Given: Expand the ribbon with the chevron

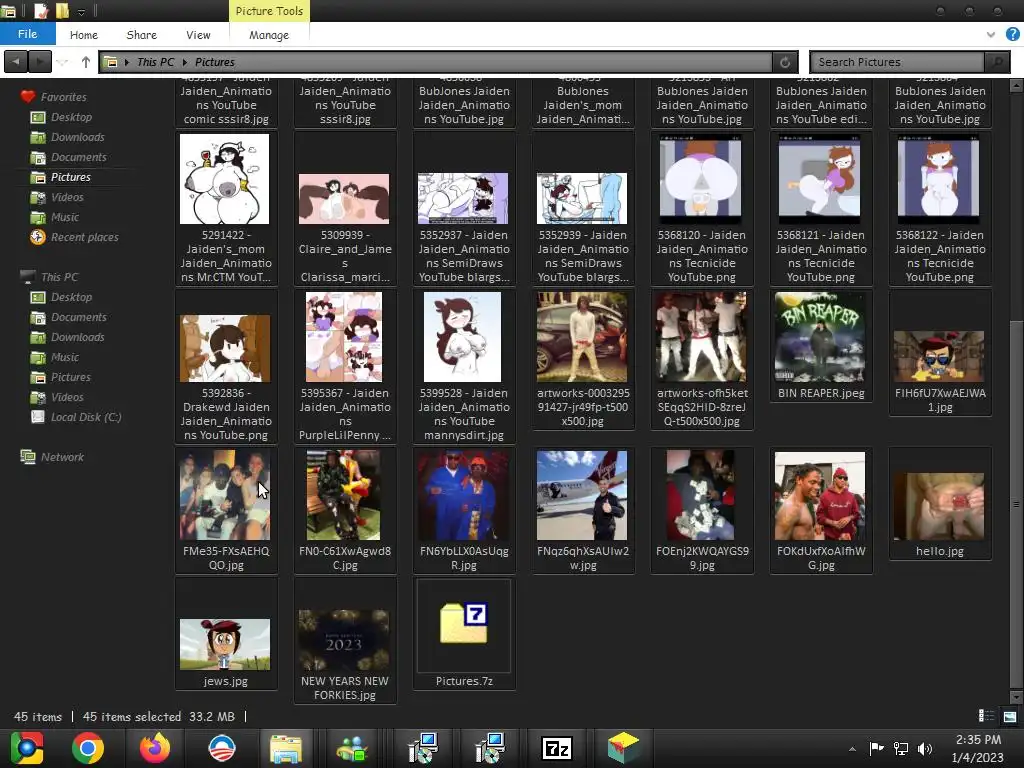Looking at the screenshot, I should point(991,35).
